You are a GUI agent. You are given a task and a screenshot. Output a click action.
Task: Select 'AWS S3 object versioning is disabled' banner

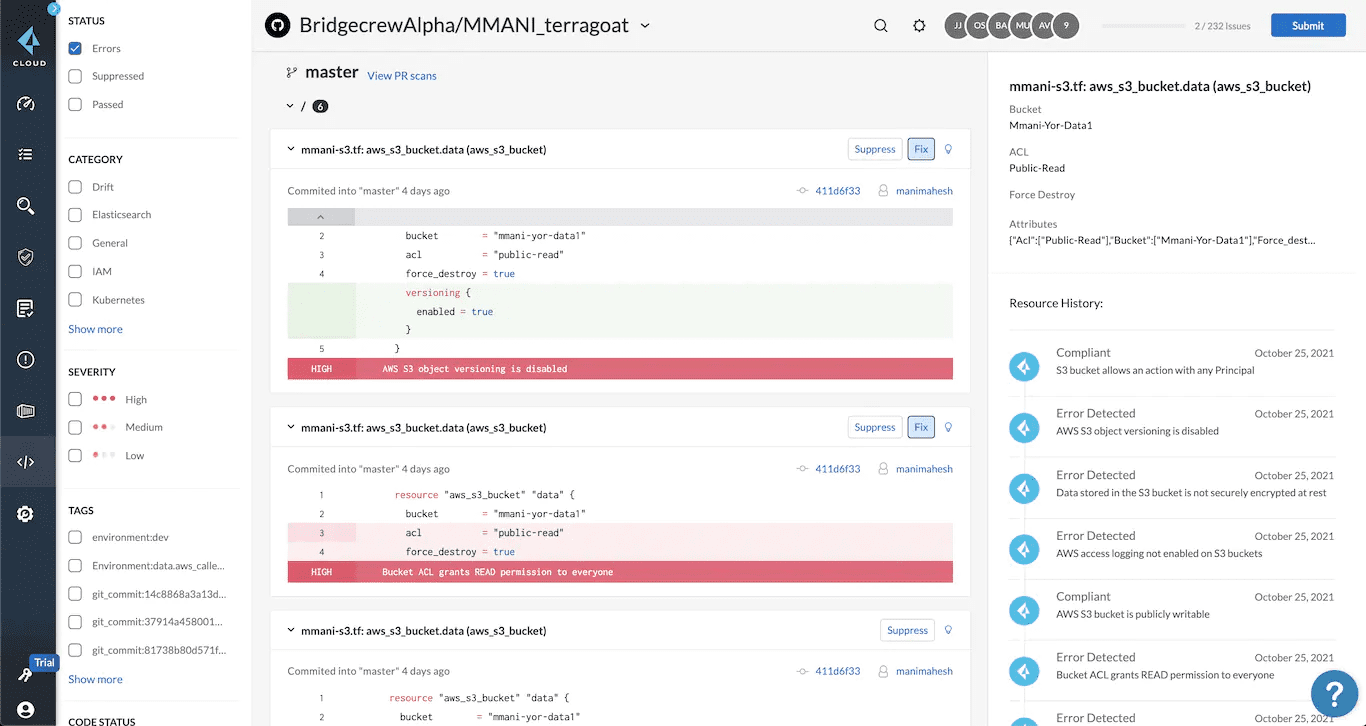[x=620, y=369]
